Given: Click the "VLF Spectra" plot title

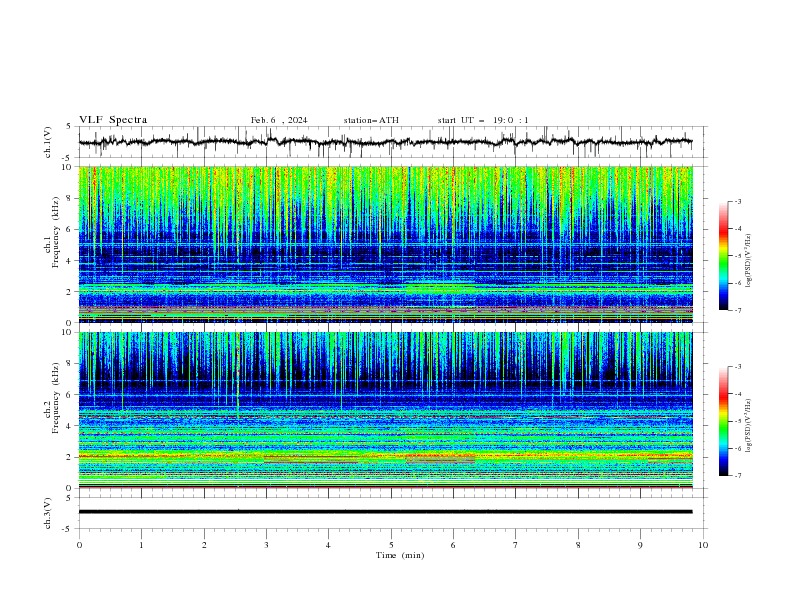Looking at the screenshot, I should point(113,120).
